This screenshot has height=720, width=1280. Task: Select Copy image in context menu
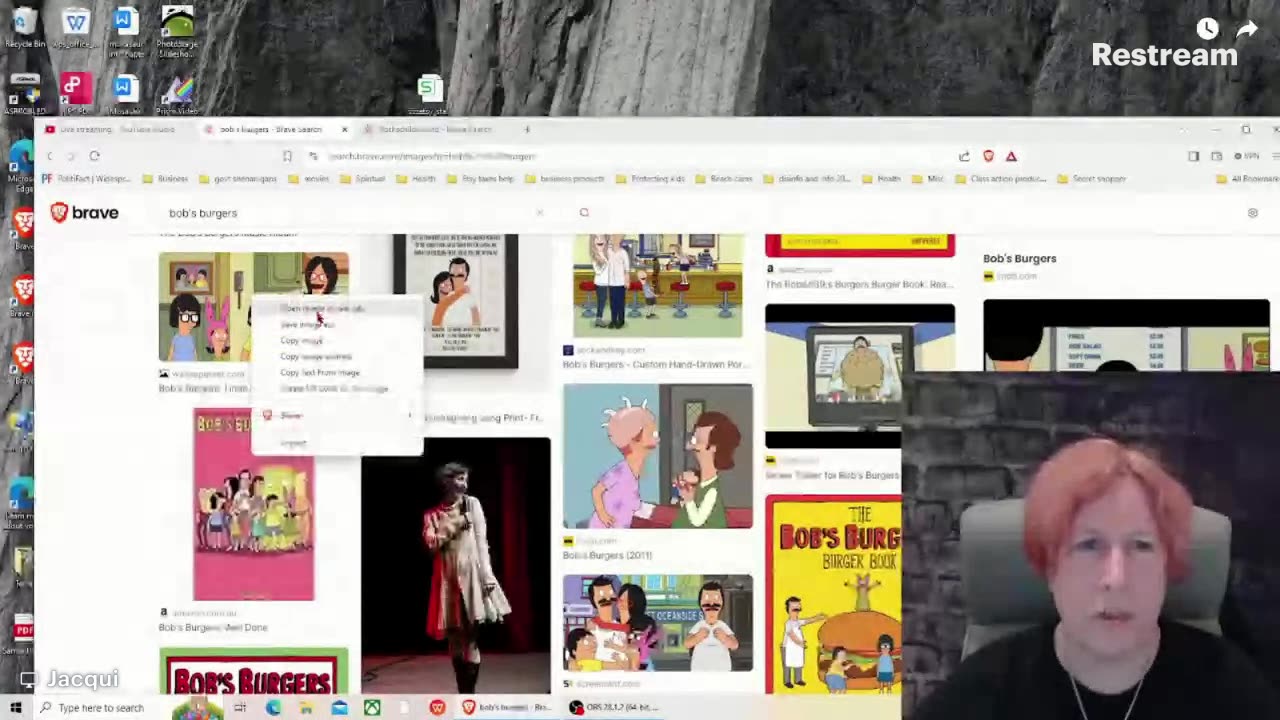pos(335,340)
